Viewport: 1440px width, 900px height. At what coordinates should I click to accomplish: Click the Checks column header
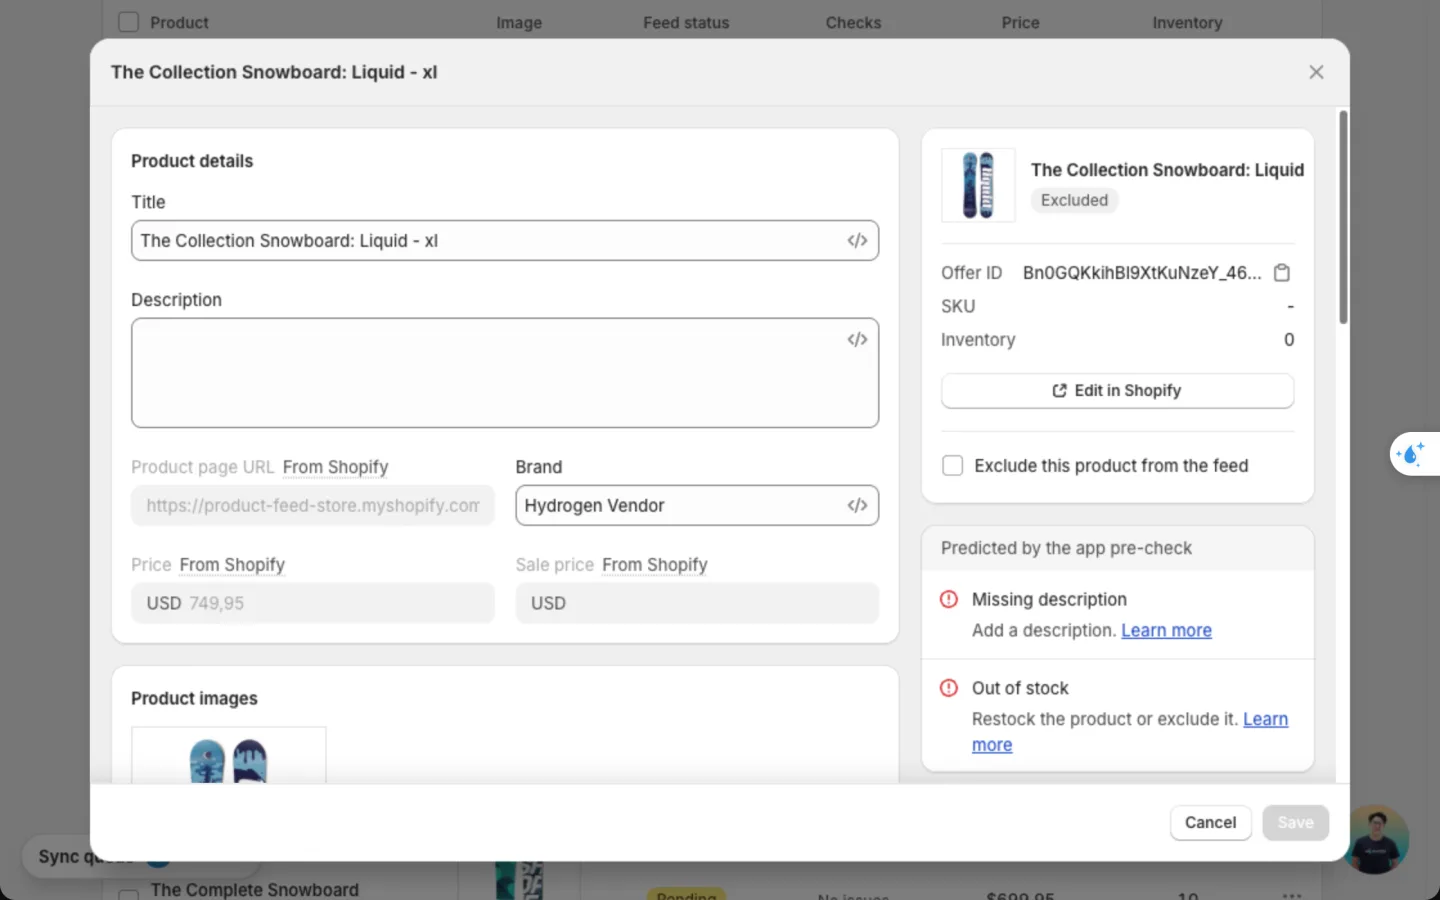(x=853, y=22)
